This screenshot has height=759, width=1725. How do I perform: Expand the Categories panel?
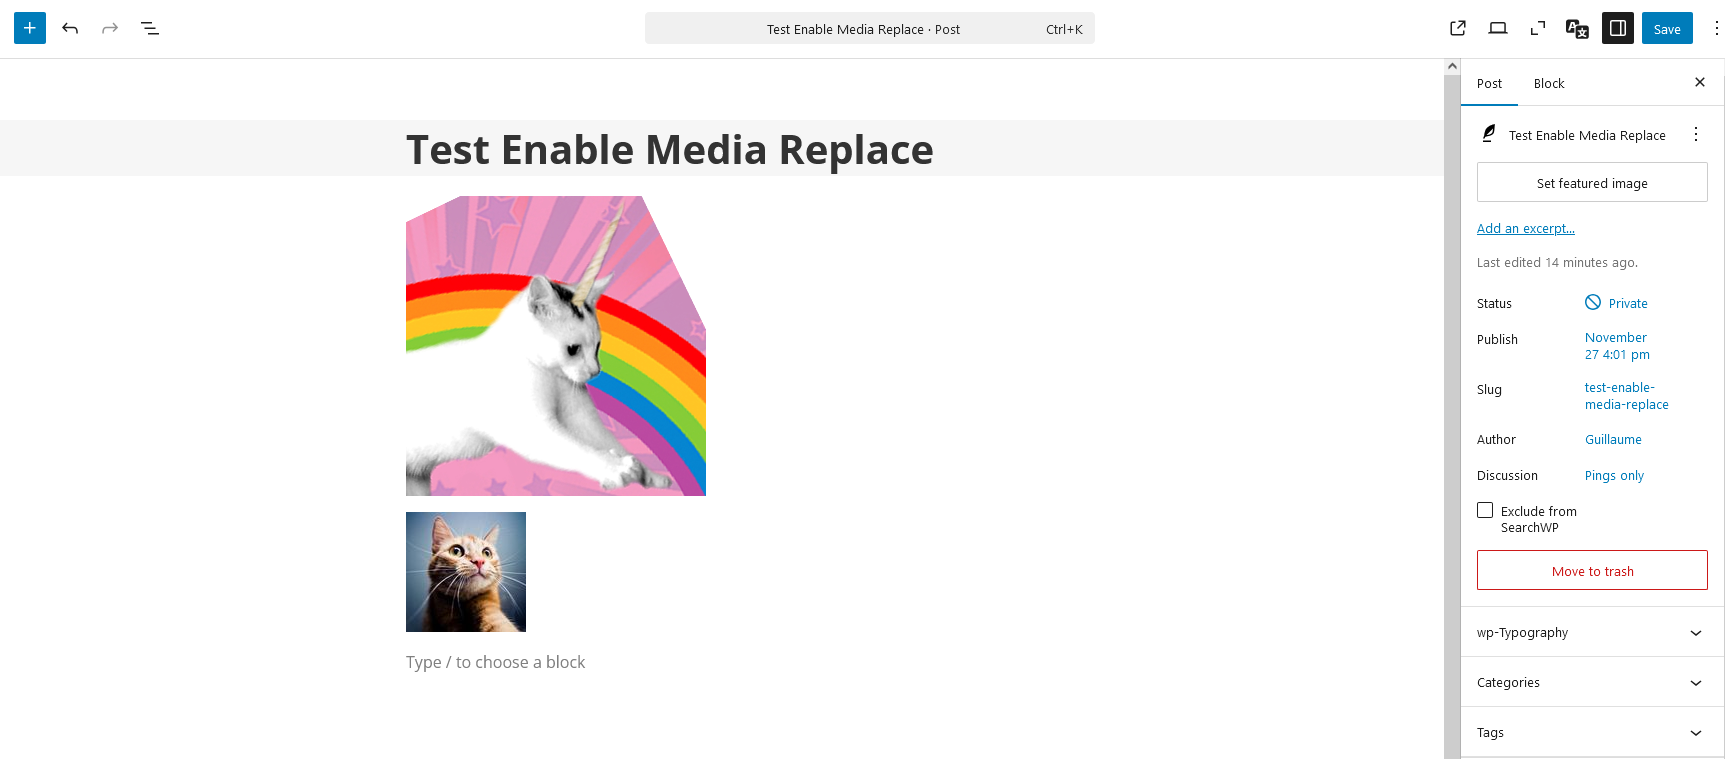click(x=1592, y=682)
